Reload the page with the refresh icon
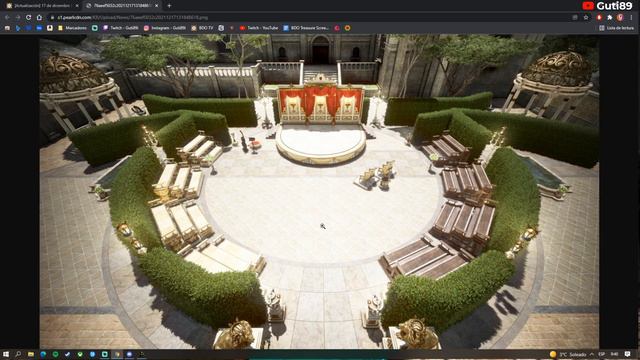Image resolution: width=640 pixels, height=360 pixels. (28, 18)
